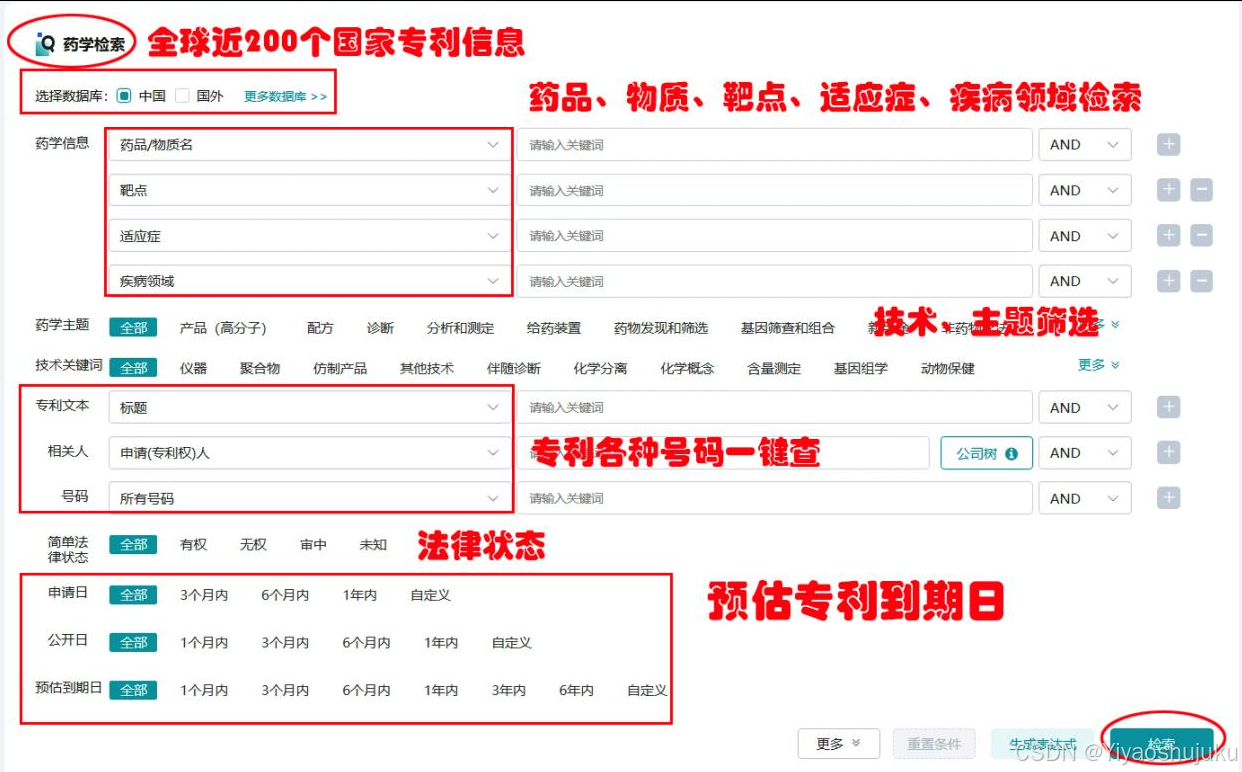
Task: Open AND operator dropdown in 号码 row
Action: tap(1085, 498)
